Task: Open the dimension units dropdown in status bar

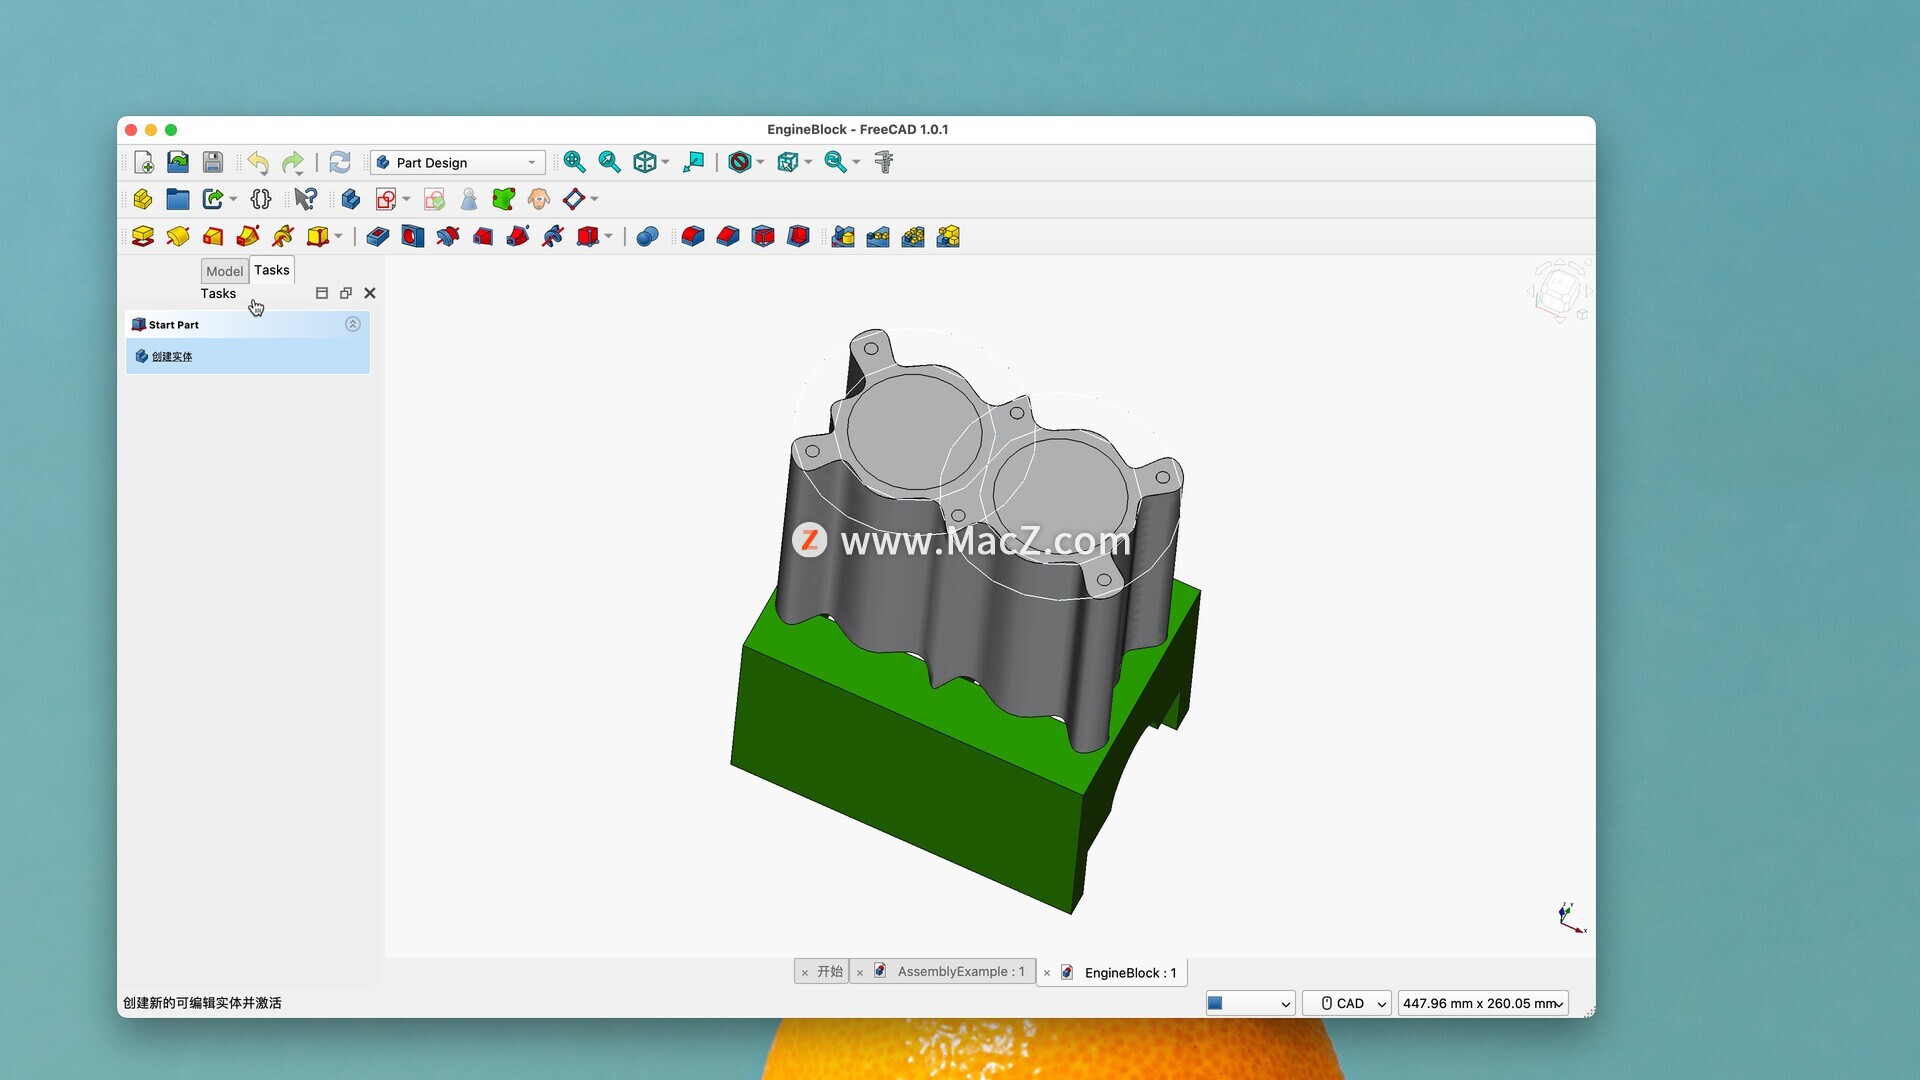Action: (1483, 1003)
